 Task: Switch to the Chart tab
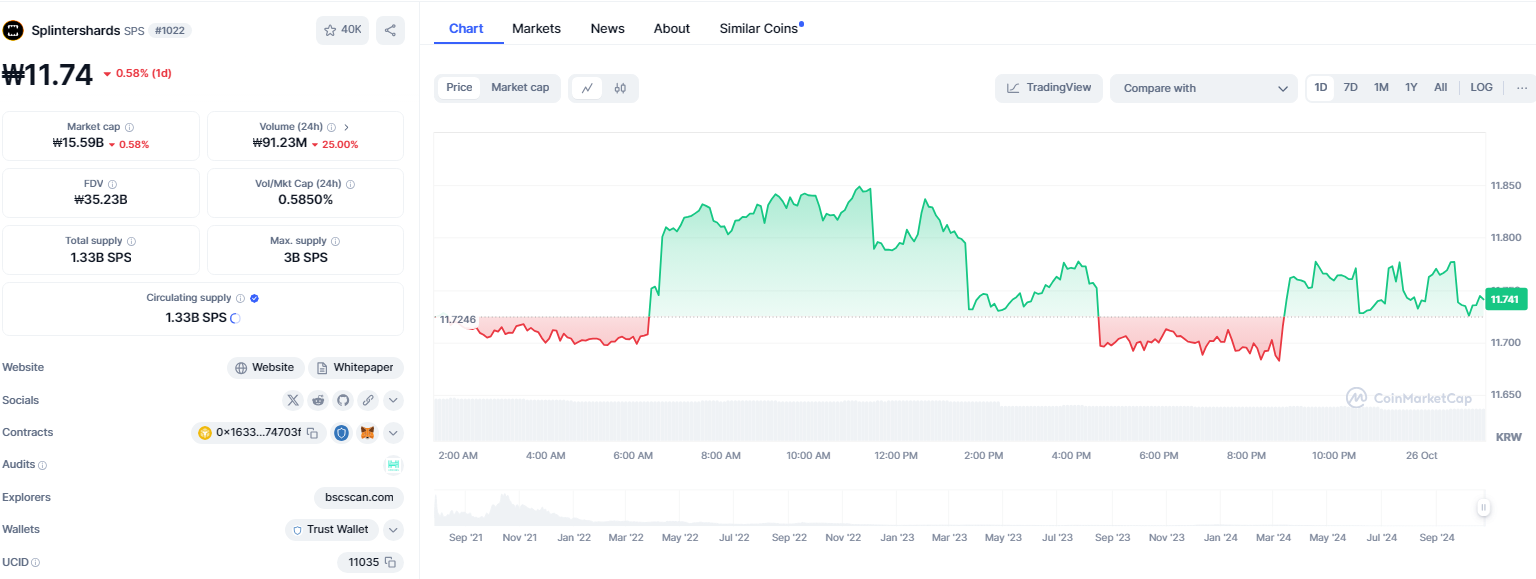coord(466,28)
